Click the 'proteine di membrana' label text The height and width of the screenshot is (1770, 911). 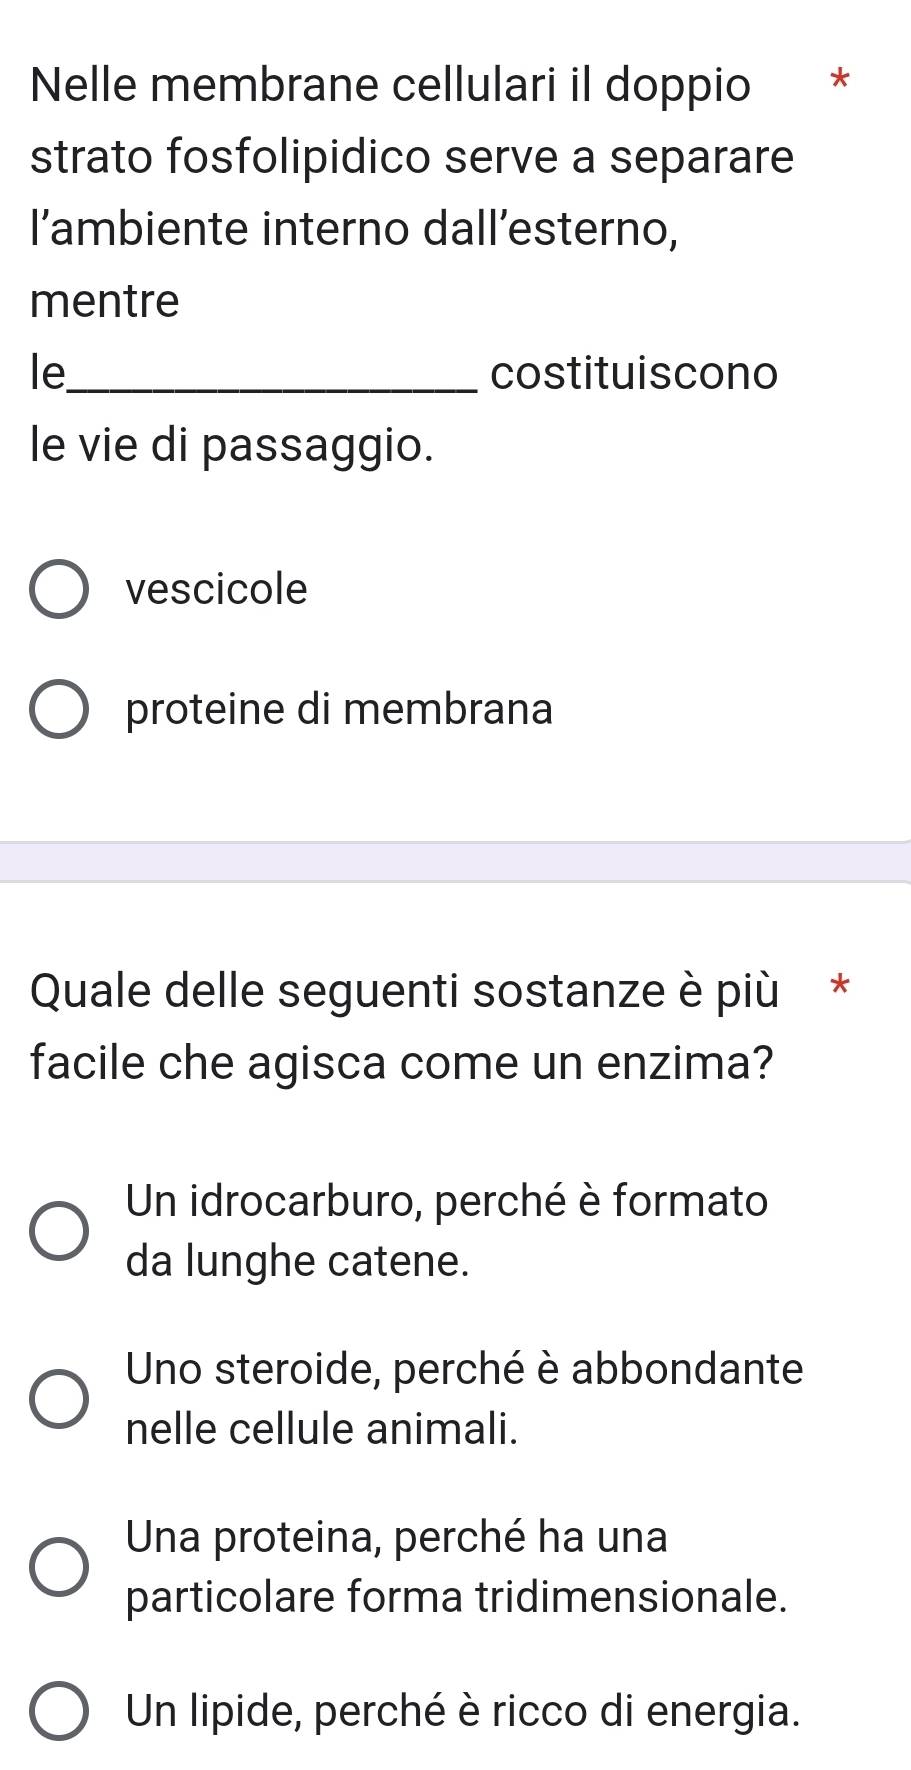pyautogui.click(x=340, y=709)
